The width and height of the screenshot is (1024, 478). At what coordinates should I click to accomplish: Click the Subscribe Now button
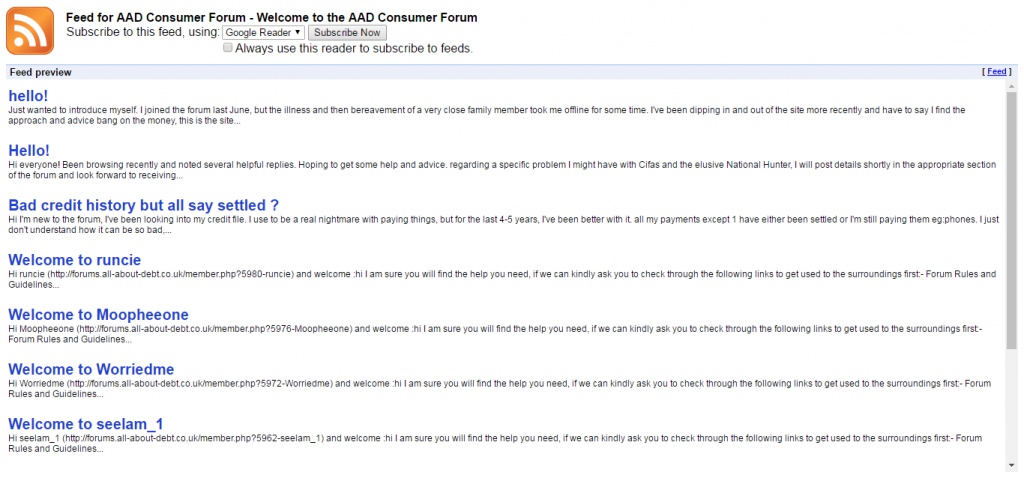point(347,33)
